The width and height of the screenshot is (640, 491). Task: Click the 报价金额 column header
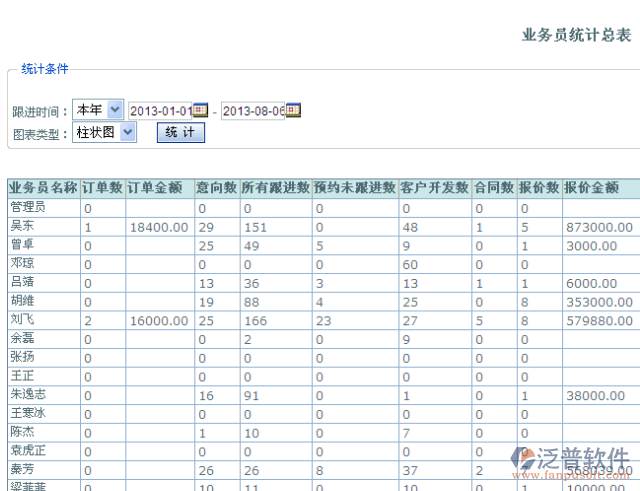[x=591, y=187]
